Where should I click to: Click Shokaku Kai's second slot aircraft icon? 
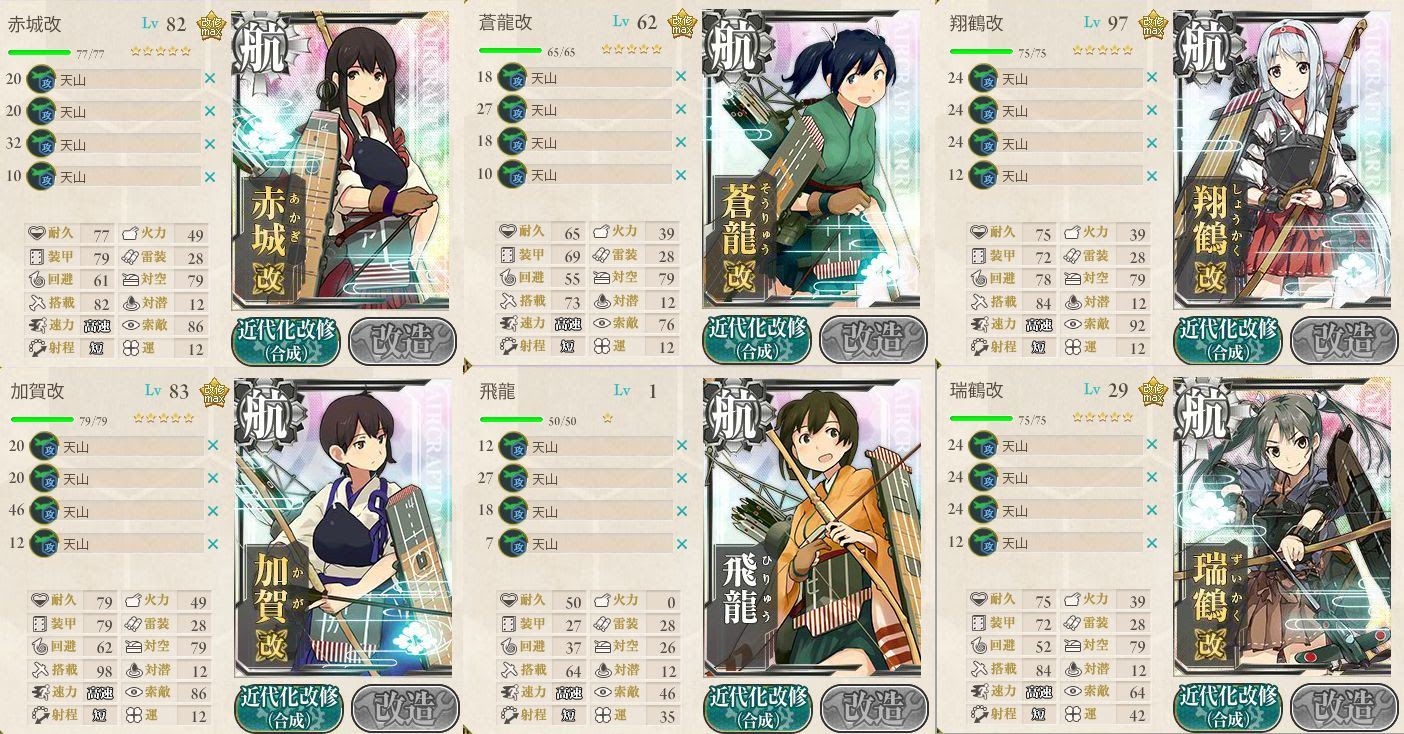[984, 110]
